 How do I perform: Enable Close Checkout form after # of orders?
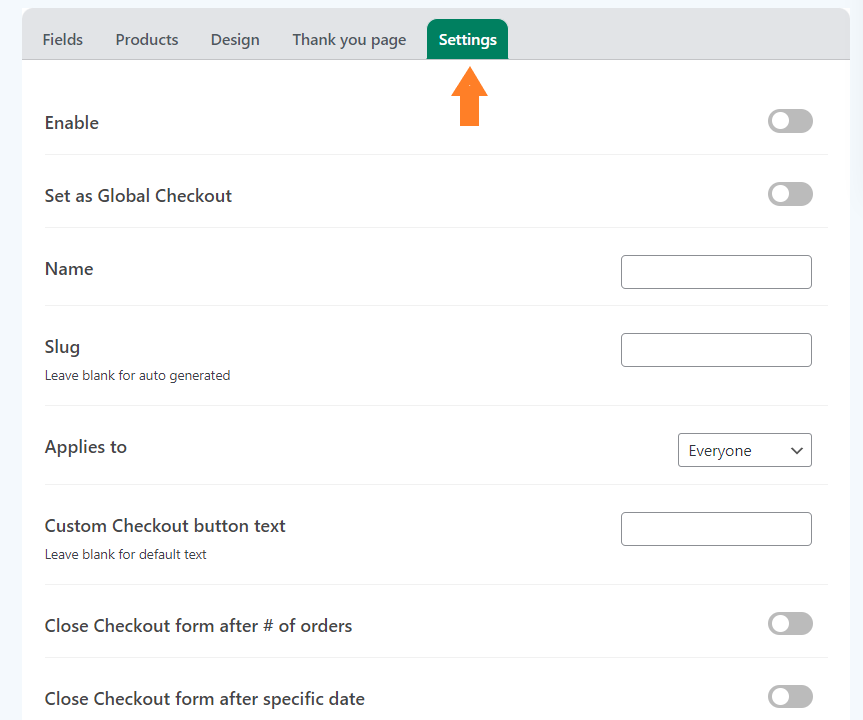(x=790, y=624)
